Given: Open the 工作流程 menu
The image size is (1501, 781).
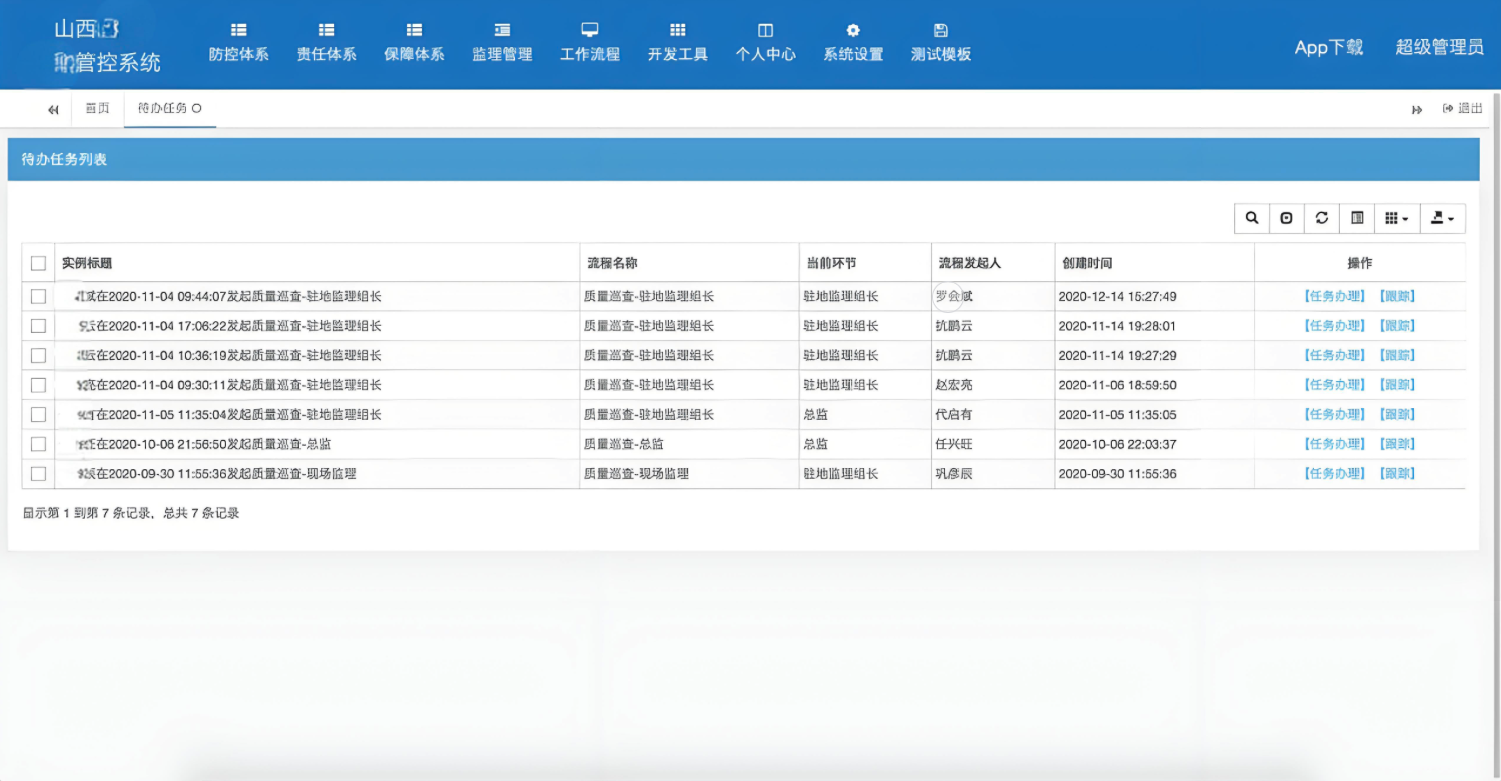Looking at the screenshot, I should pyautogui.click(x=590, y=43).
